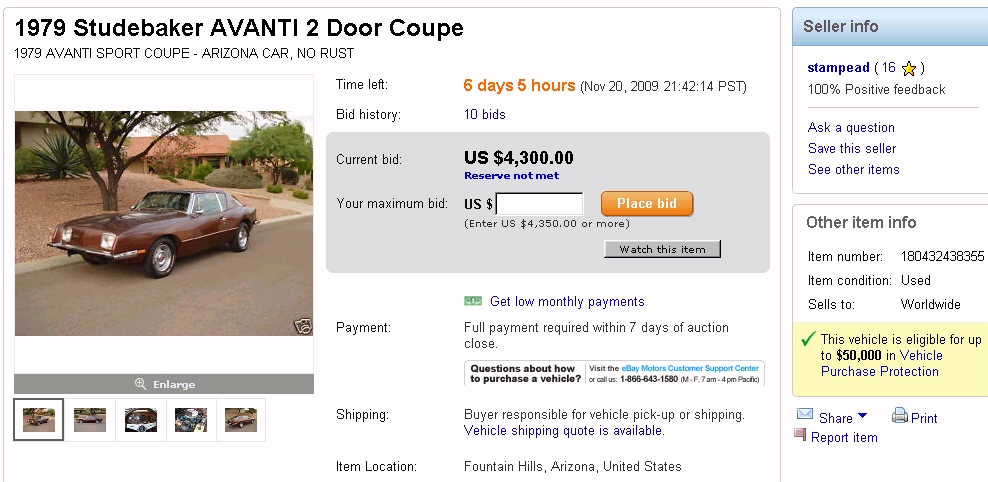Click the Save this seller link
Image resolution: width=988 pixels, height=482 pixels.
pyautogui.click(x=851, y=148)
